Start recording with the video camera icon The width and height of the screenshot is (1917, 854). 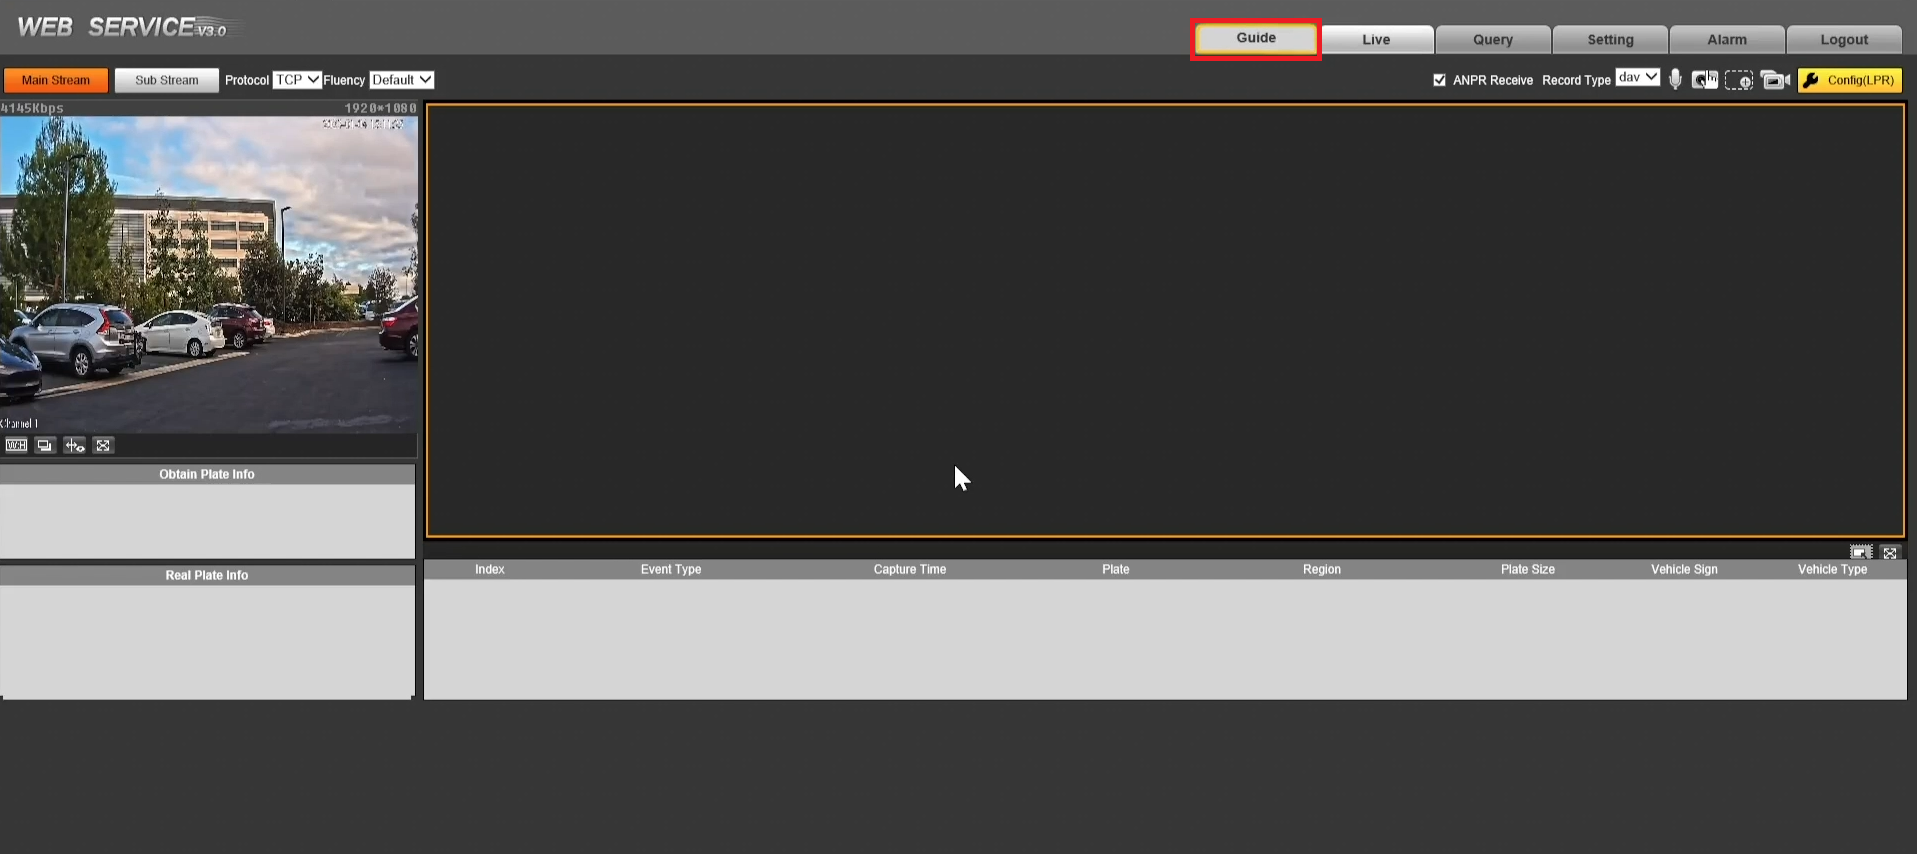point(1775,80)
